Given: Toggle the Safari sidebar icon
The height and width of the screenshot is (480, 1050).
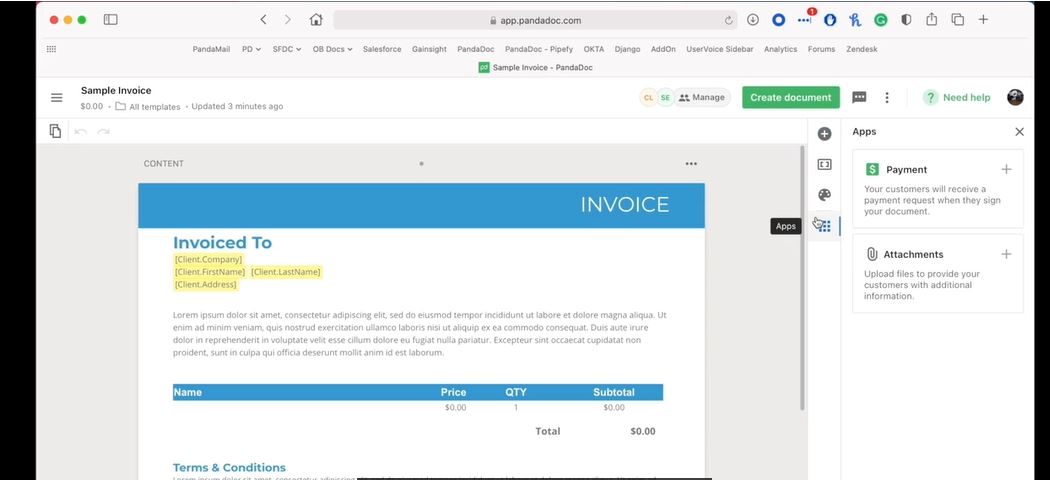Looking at the screenshot, I should [110, 20].
